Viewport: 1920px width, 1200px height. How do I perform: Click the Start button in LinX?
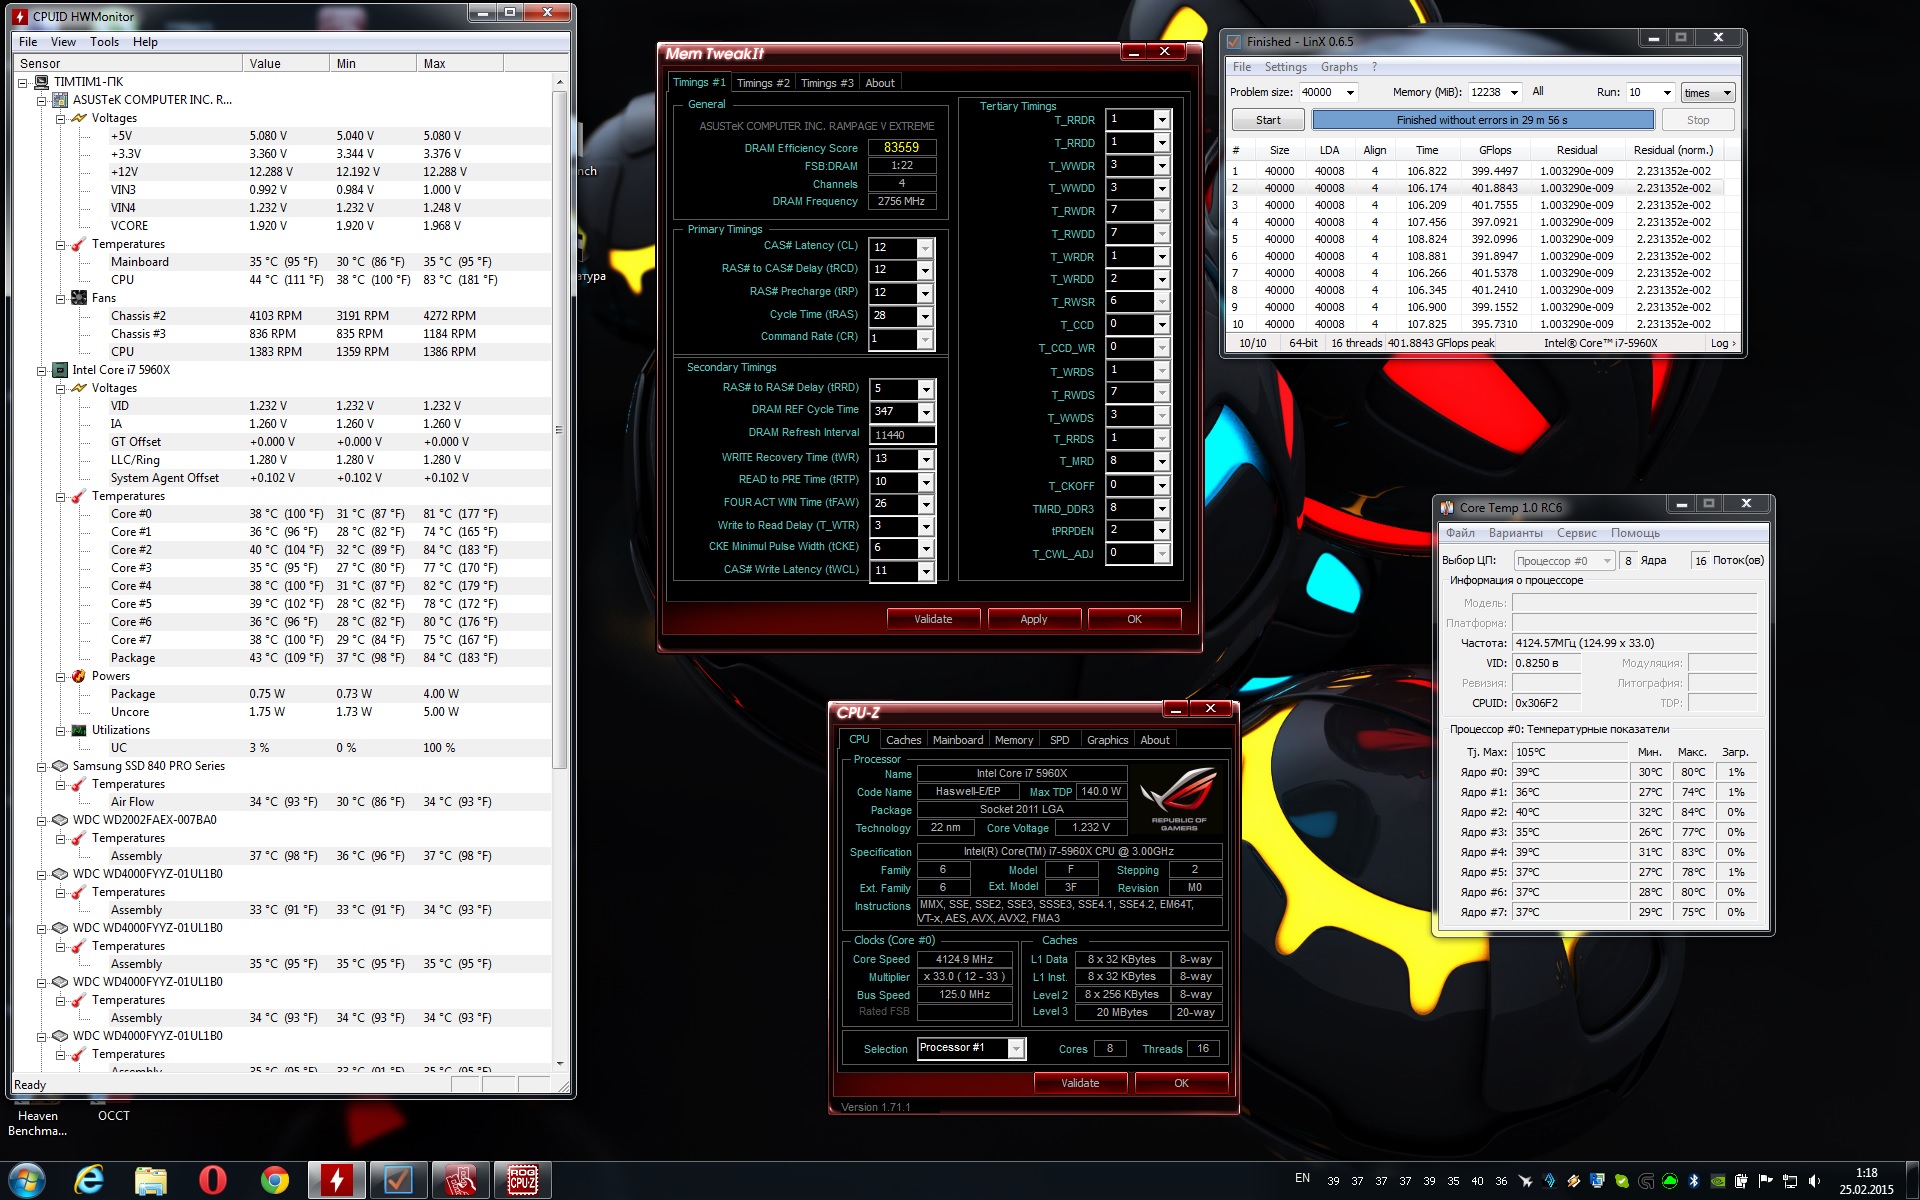[x=1267, y=120]
